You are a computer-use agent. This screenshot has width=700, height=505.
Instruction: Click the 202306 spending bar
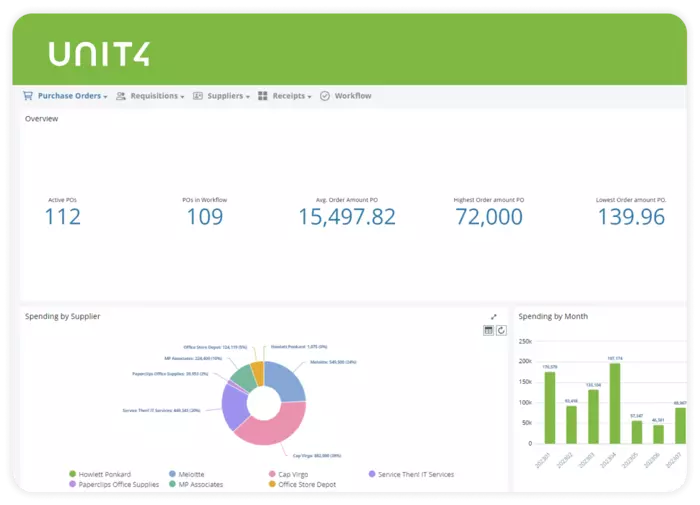click(658, 434)
